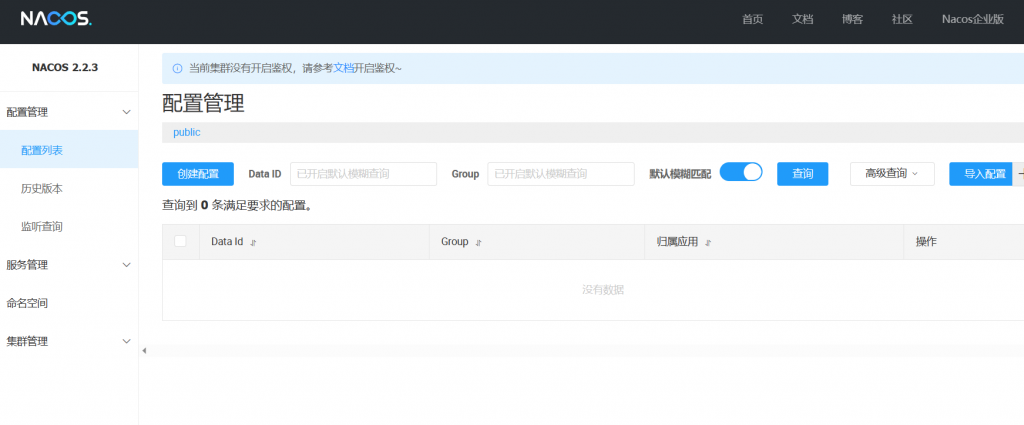Go to 命名空间 in the sidebar
The height and width of the screenshot is (425, 1024).
tap(28, 303)
